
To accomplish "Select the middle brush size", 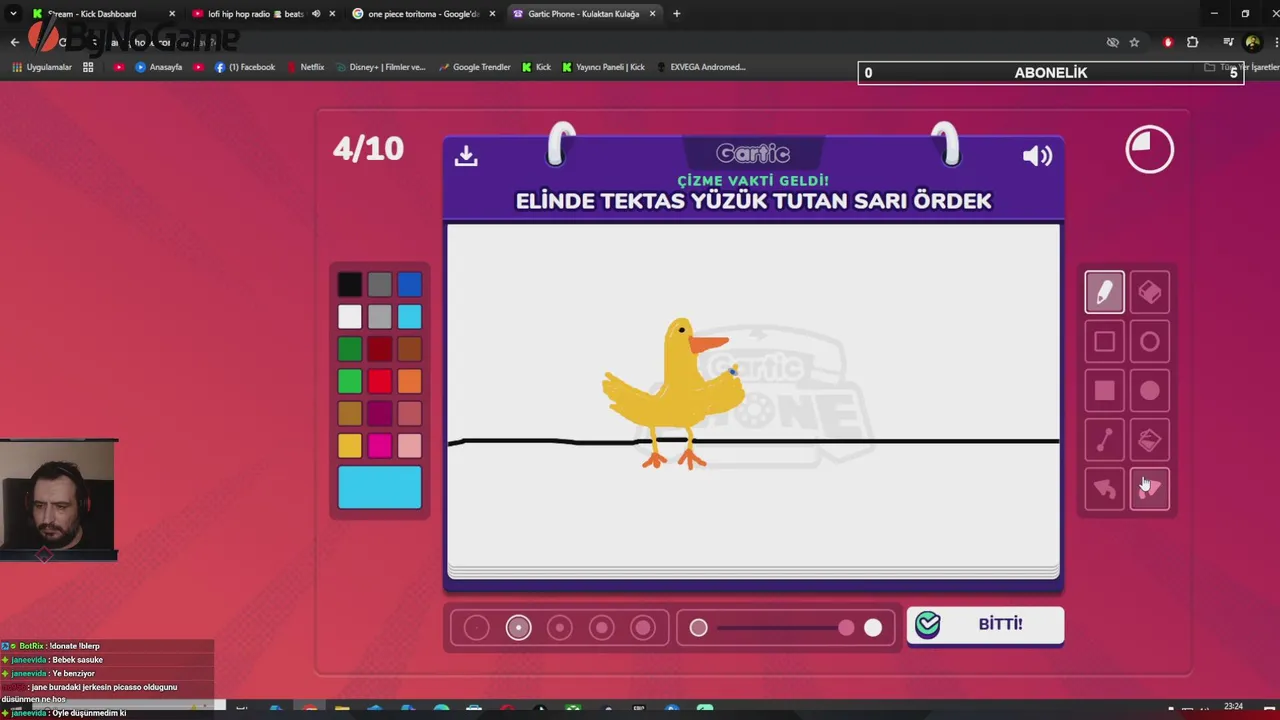I will 560,627.
